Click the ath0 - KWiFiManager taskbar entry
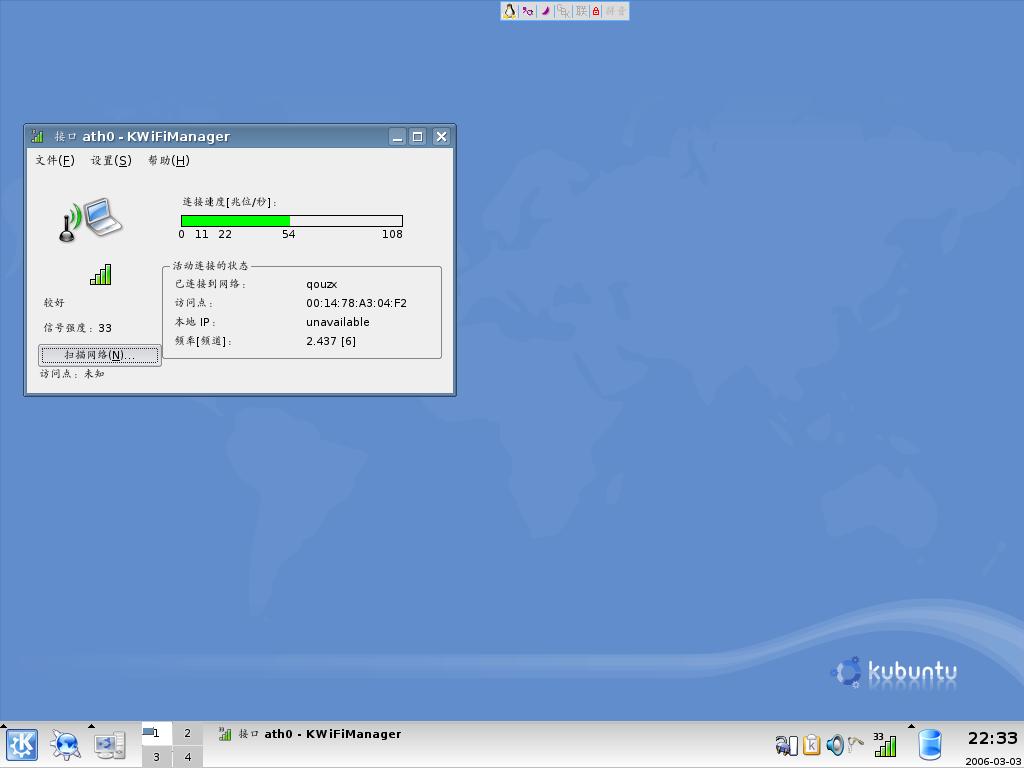Screen dimensions: 1024x768 [x=310, y=734]
